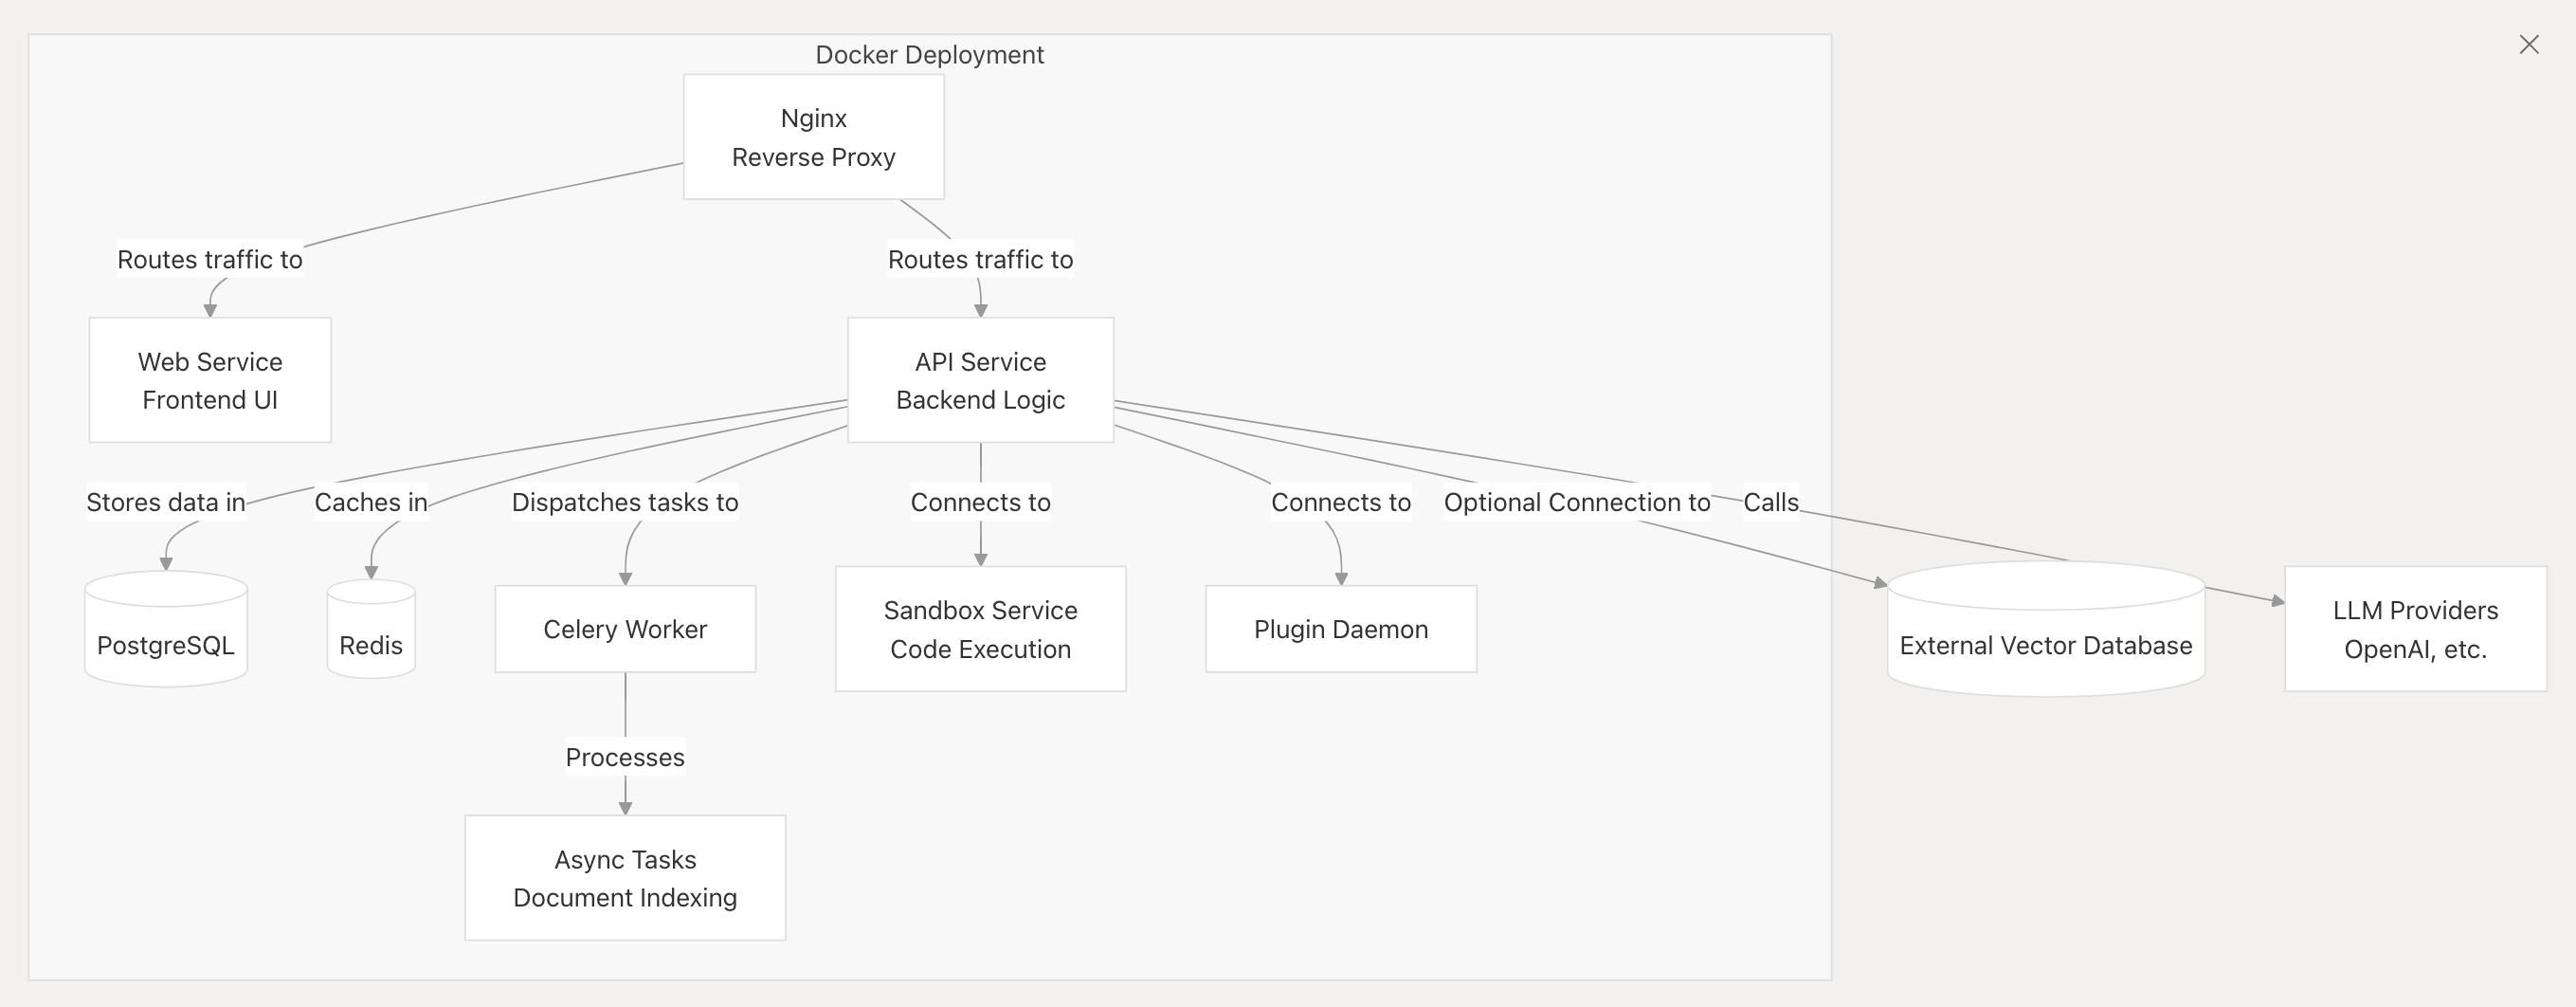Click the External Vector Database cylinder
This screenshot has width=2576, height=1007.
click(2046, 629)
